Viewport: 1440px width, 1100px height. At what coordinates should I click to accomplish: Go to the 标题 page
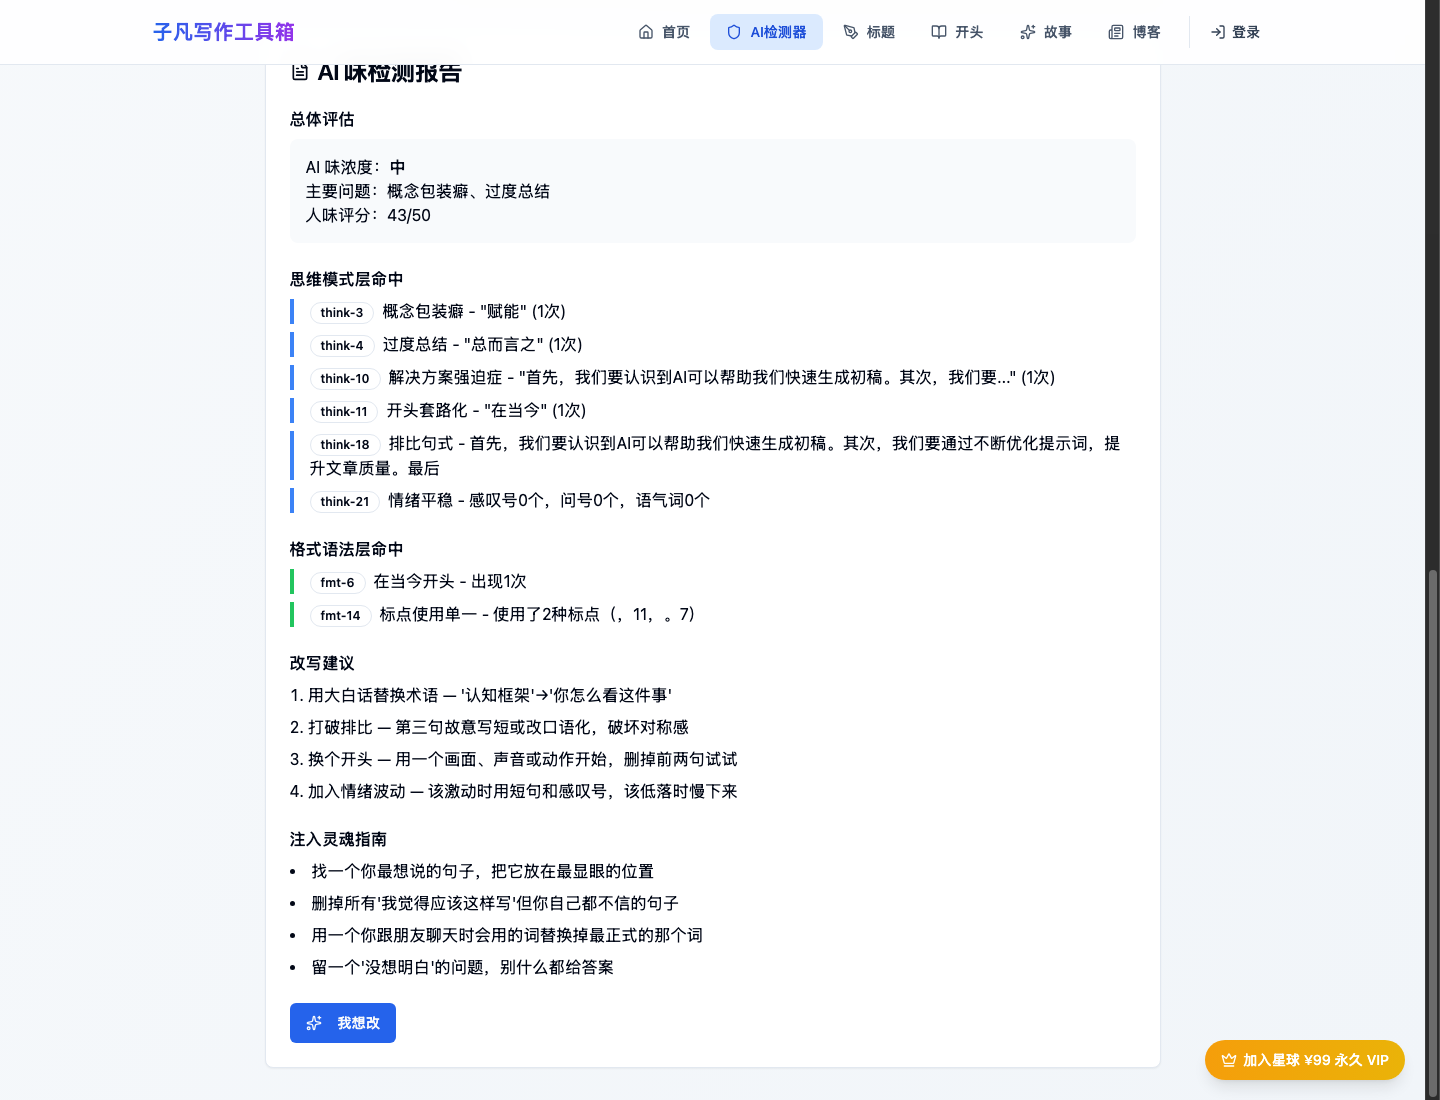tap(869, 32)
